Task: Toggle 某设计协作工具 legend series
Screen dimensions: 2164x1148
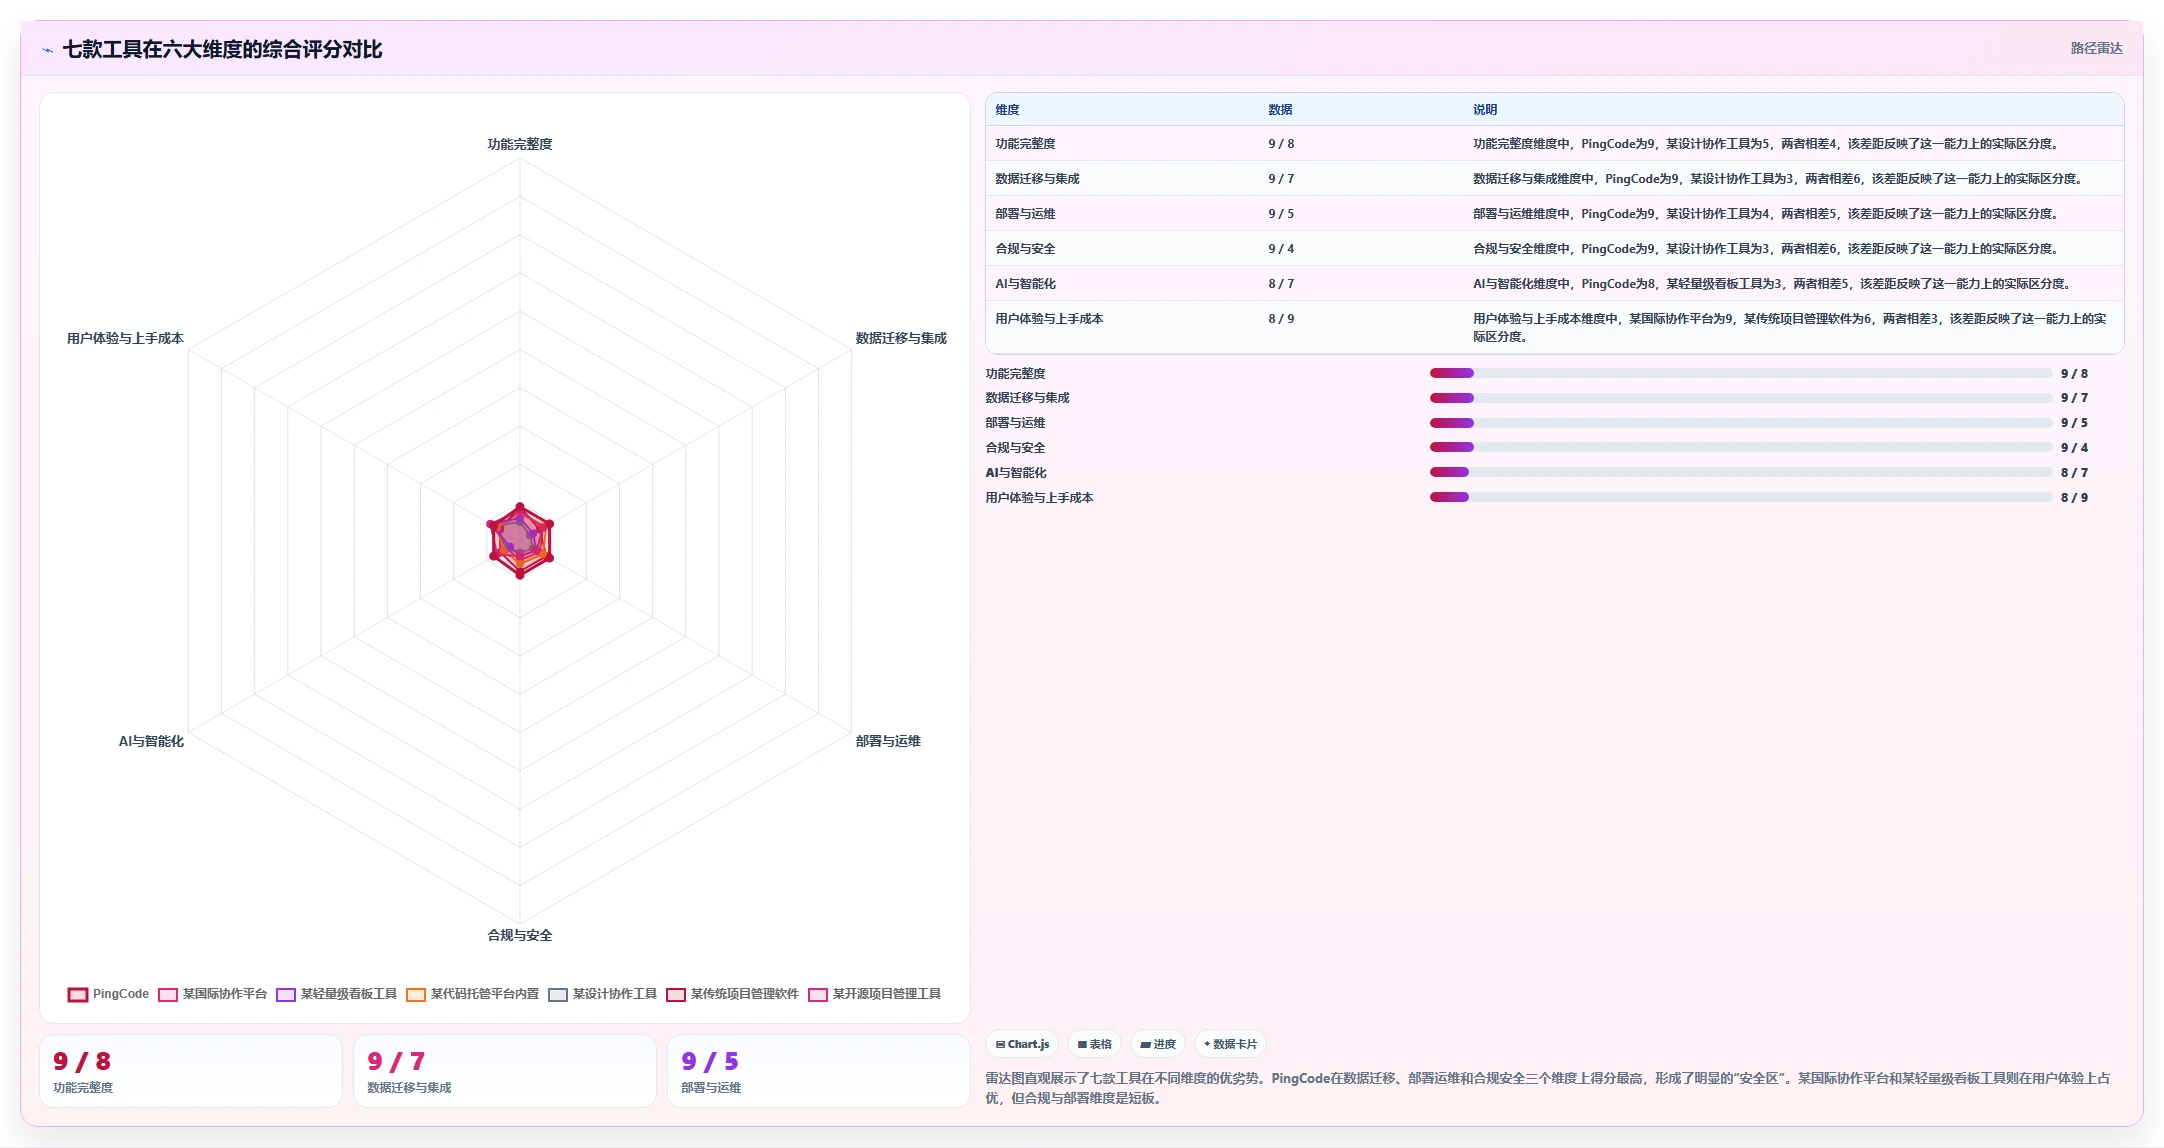Action: [603, 994]
